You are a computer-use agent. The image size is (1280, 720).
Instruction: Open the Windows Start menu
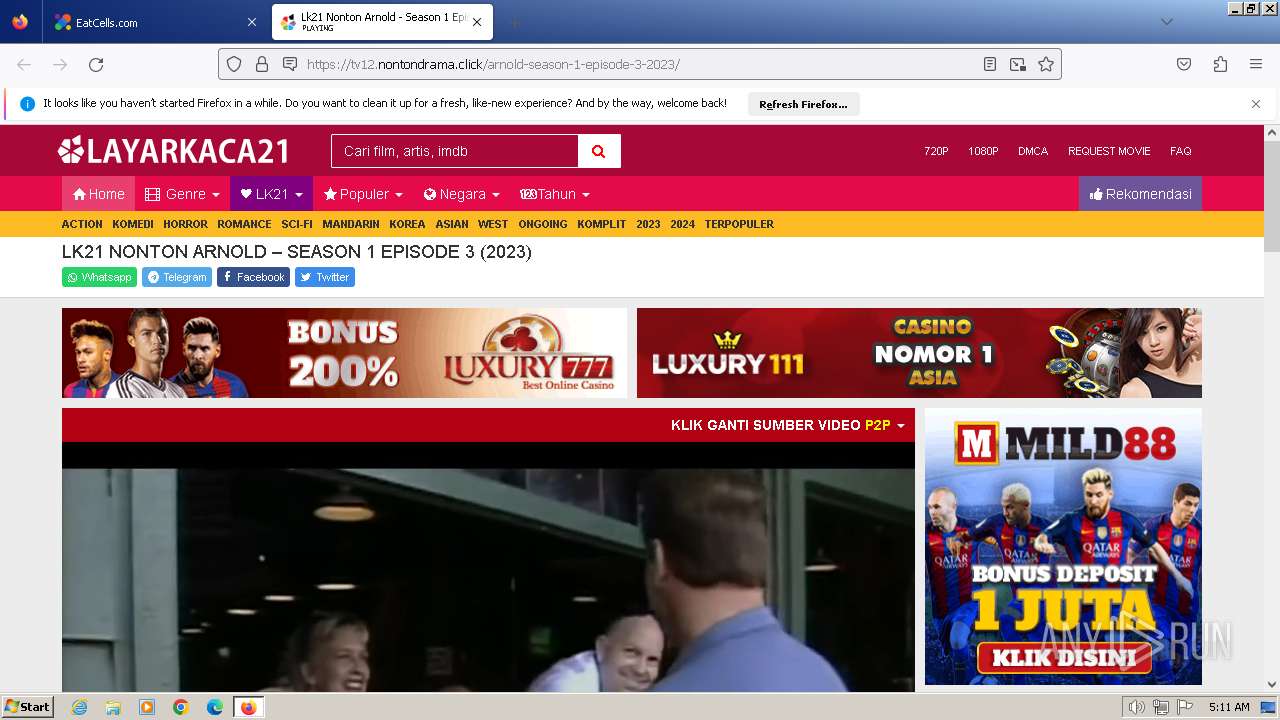click(x=28, y=707)
